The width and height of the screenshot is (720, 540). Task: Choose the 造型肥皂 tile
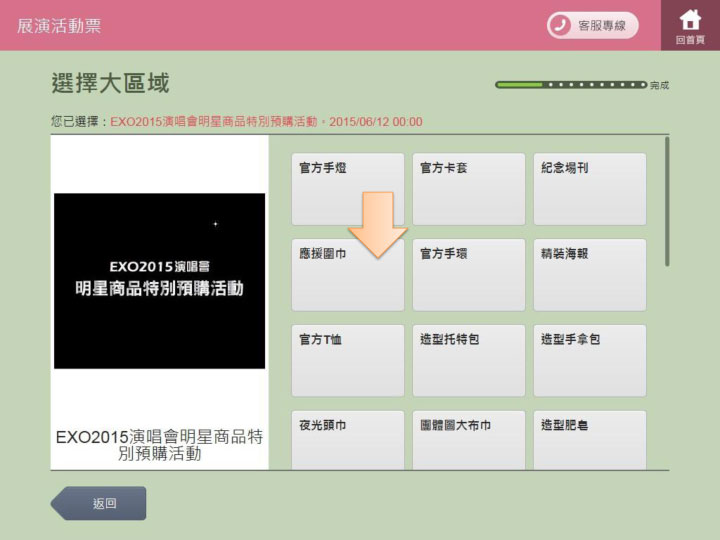coord(590,440)
